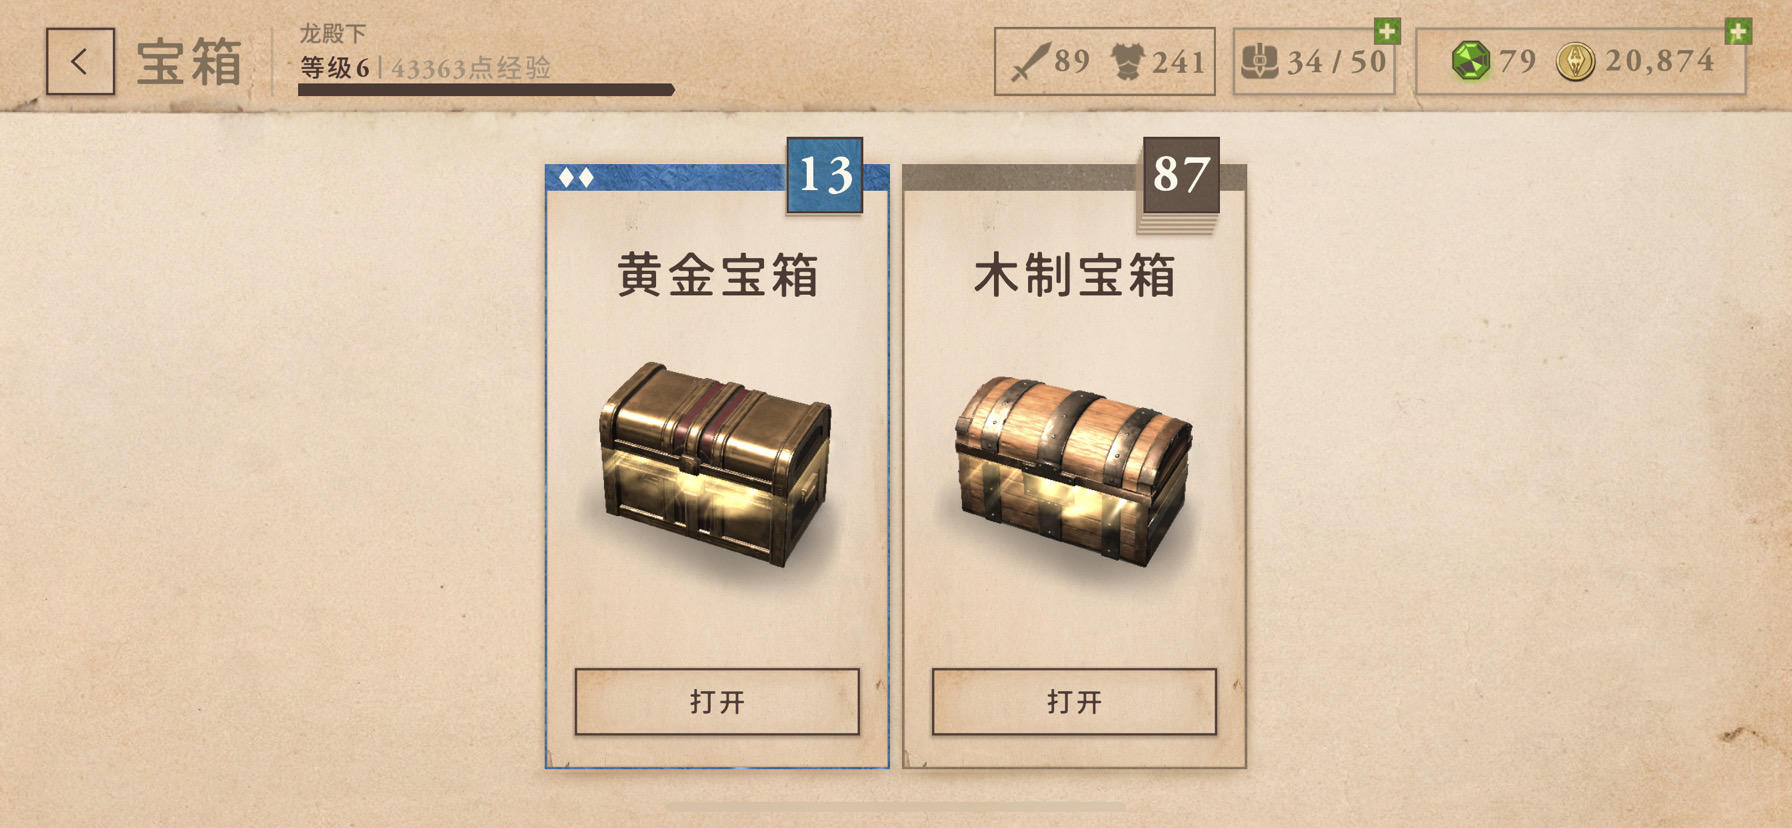The height and width of the screenshot is (828, 1792).
Task: Tap the 木制宝箱 title text
Action: [x=1075, y=275]
